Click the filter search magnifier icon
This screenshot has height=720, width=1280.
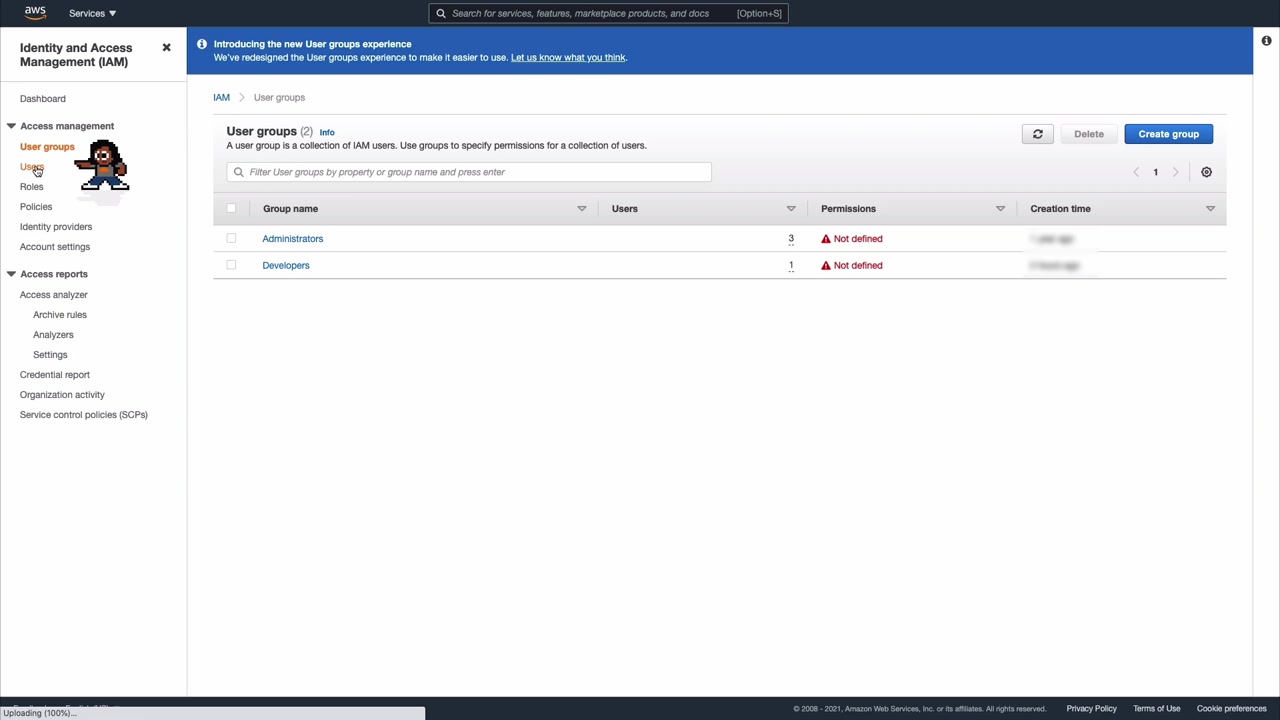pyautogui.click(x=238, y=172)
